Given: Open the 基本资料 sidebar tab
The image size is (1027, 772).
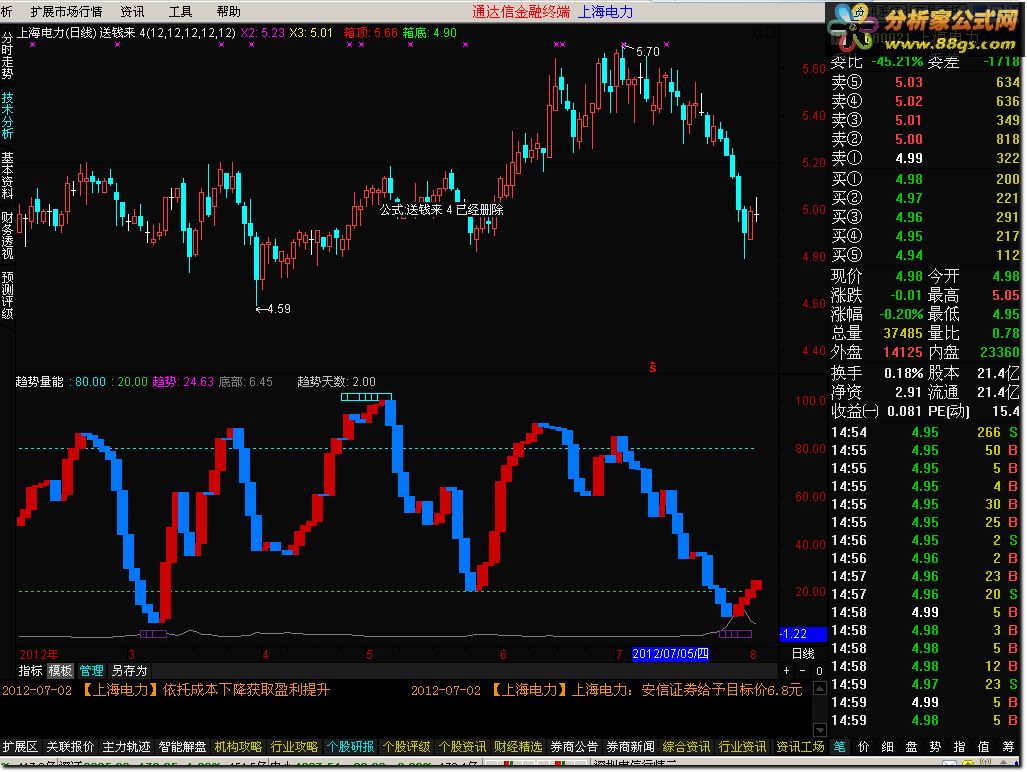Looking at the screenshot, I should coord(7,175).
